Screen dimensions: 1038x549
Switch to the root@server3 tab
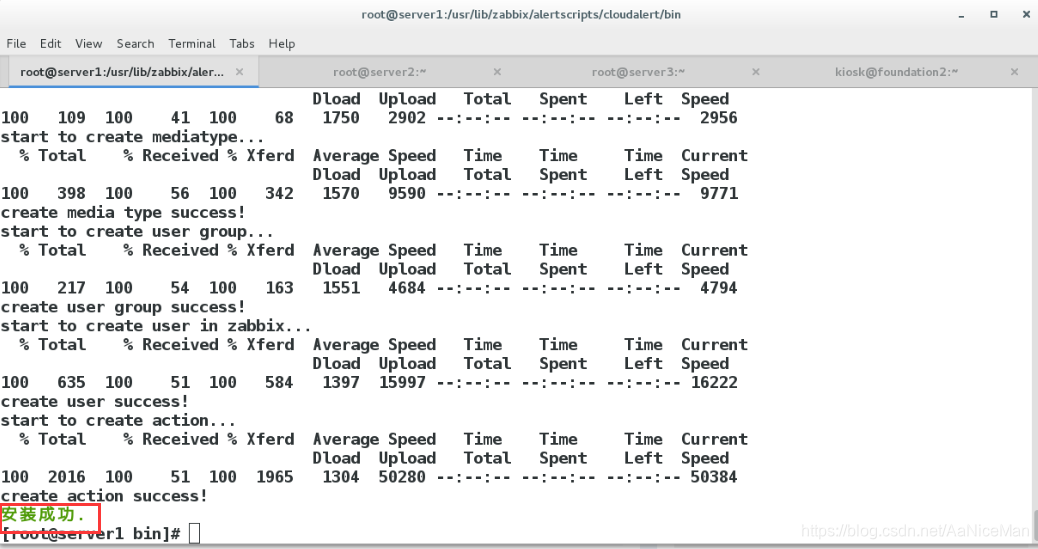click(x=638, y=72)
